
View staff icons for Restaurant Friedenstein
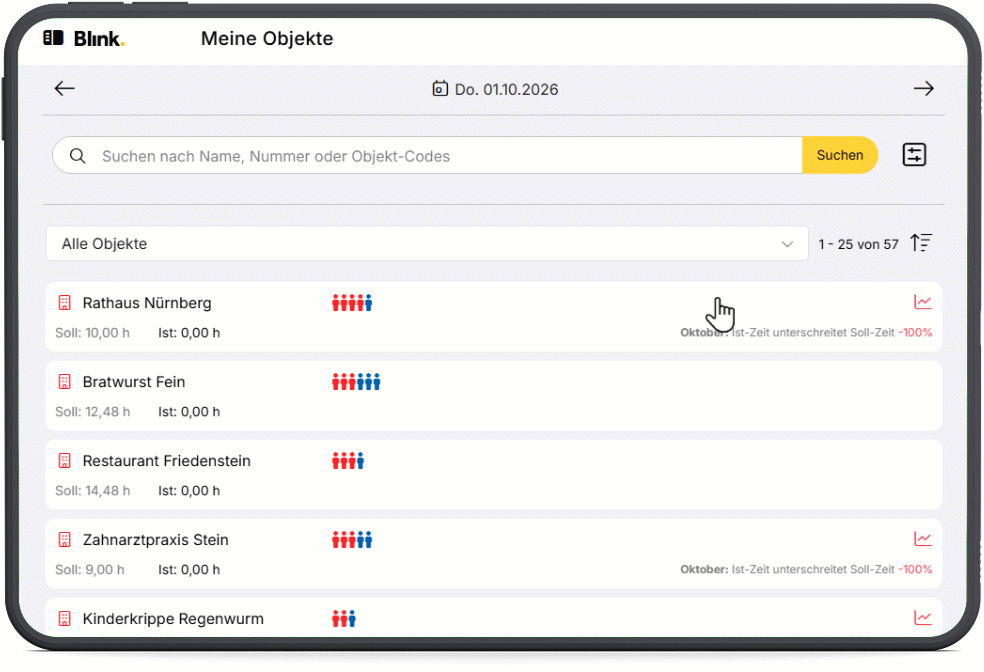348,461
